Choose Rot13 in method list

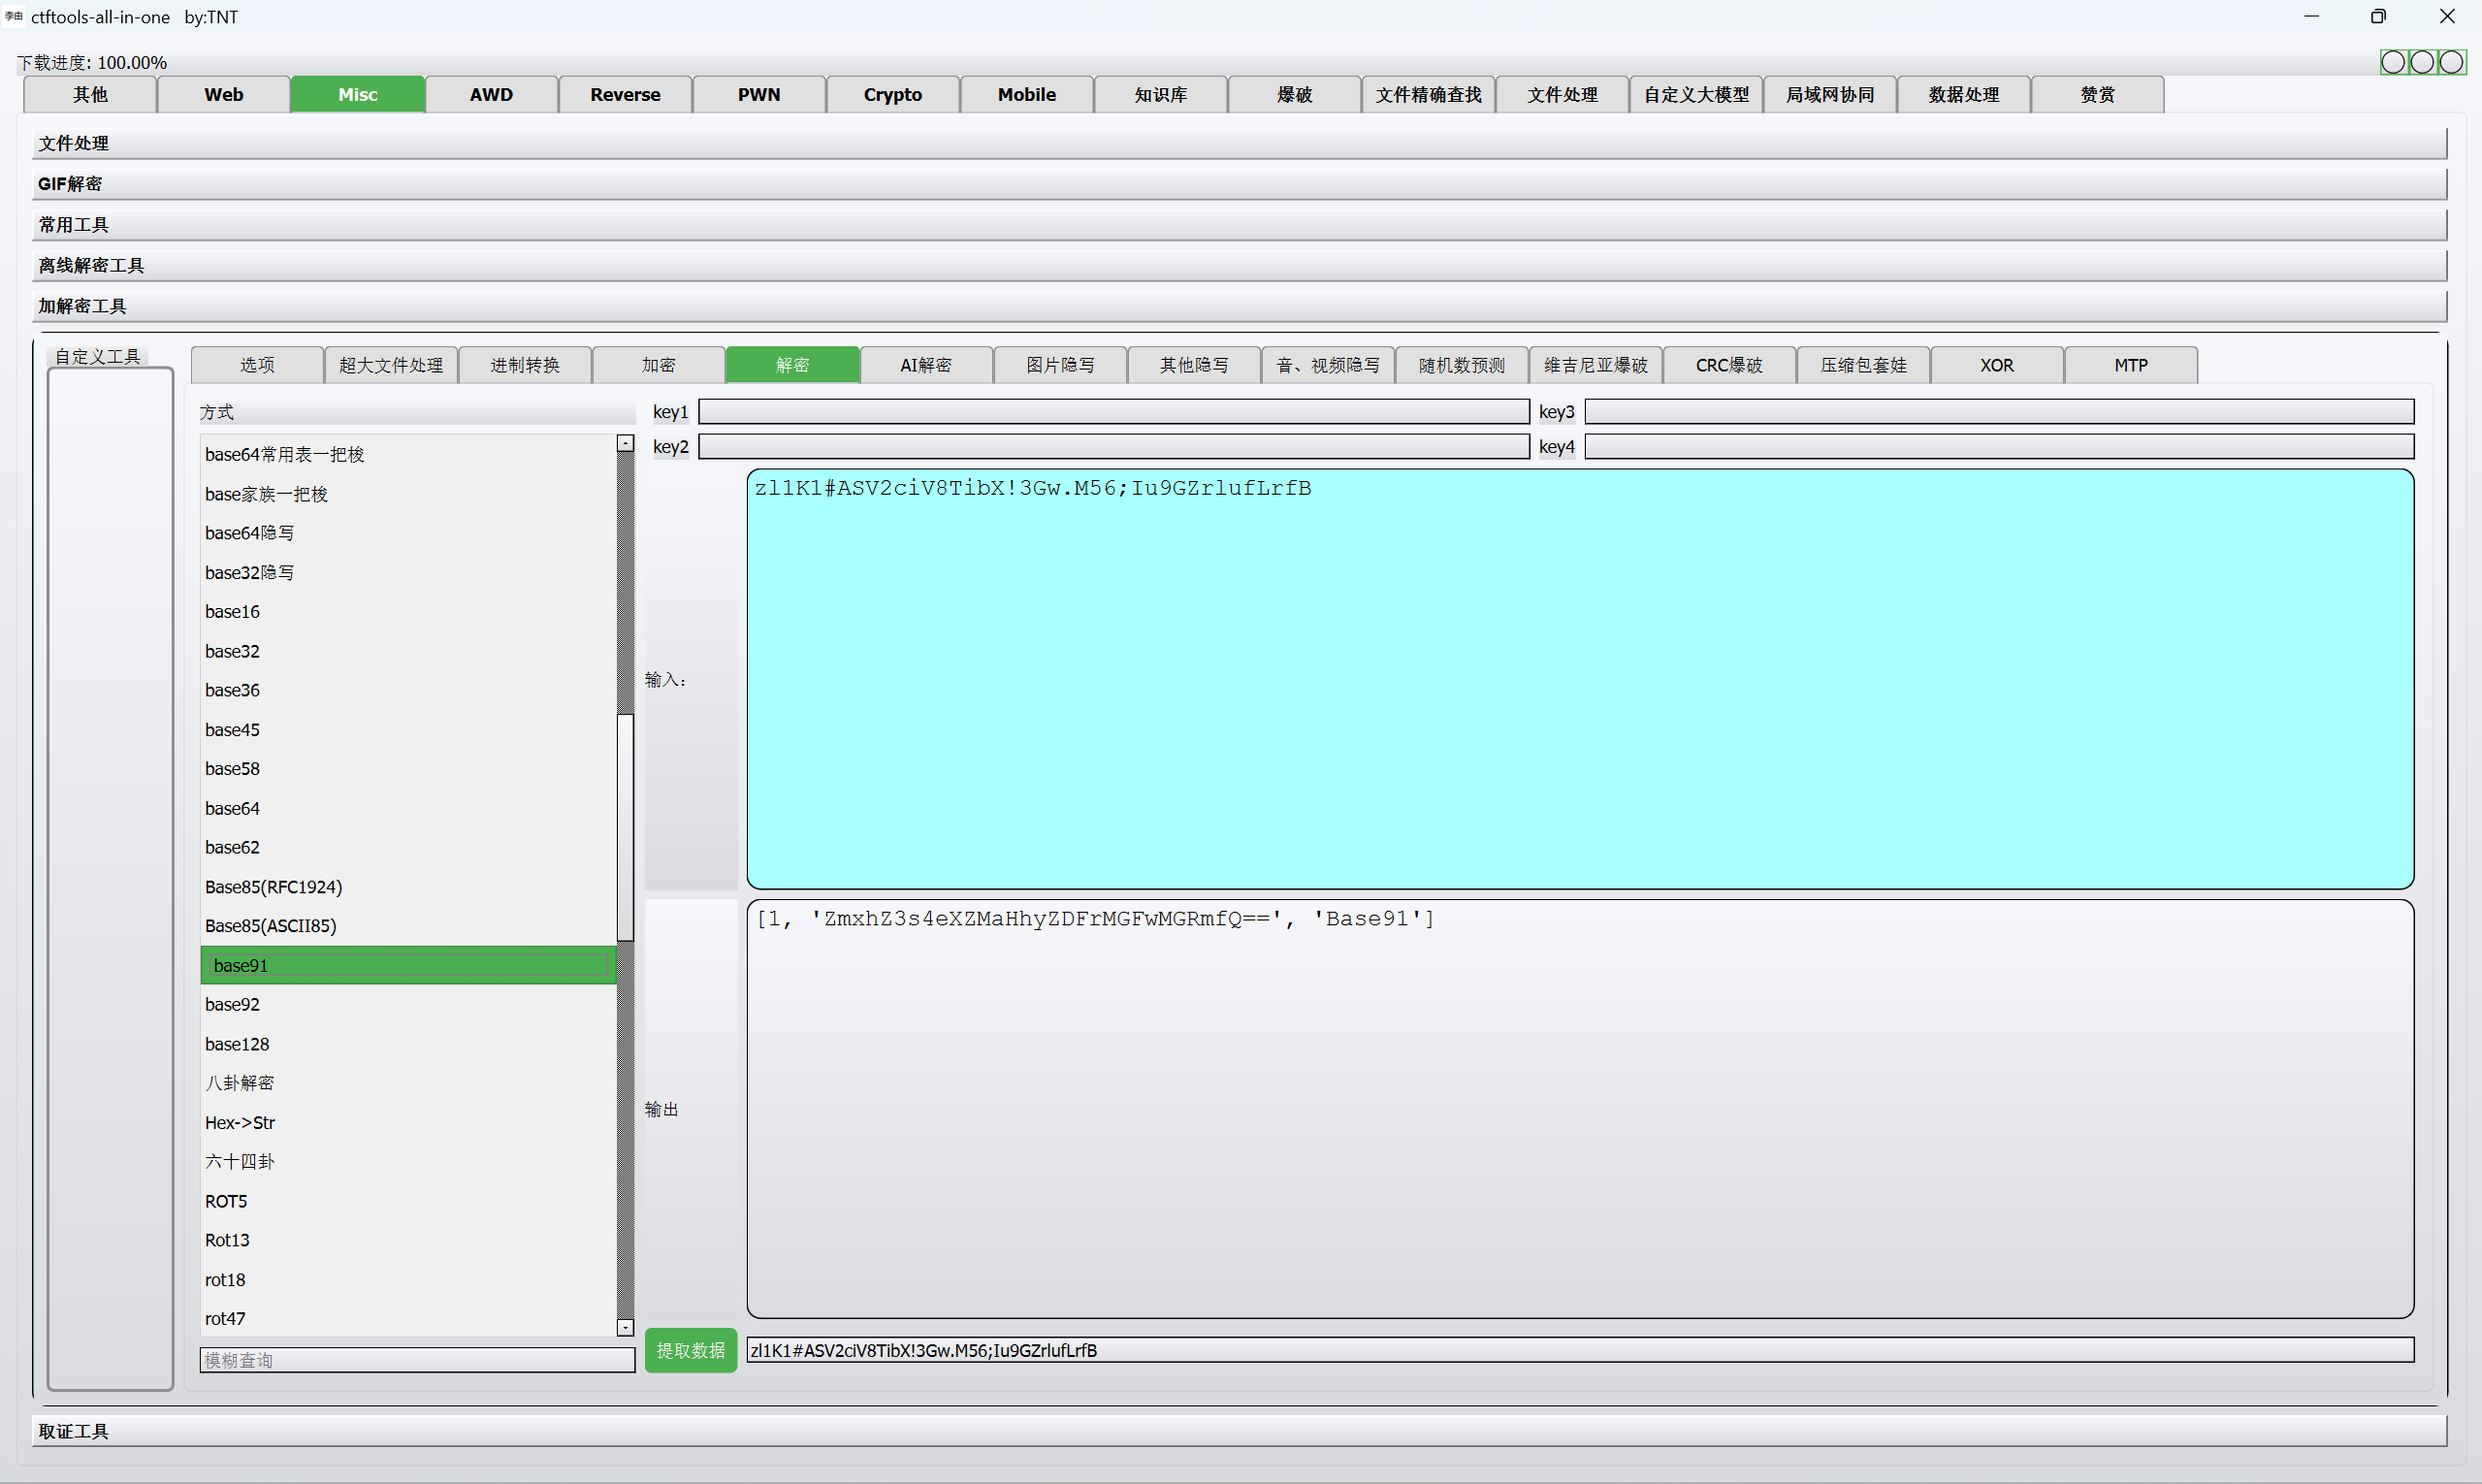pyautogui.click(x=408, y=1240)
